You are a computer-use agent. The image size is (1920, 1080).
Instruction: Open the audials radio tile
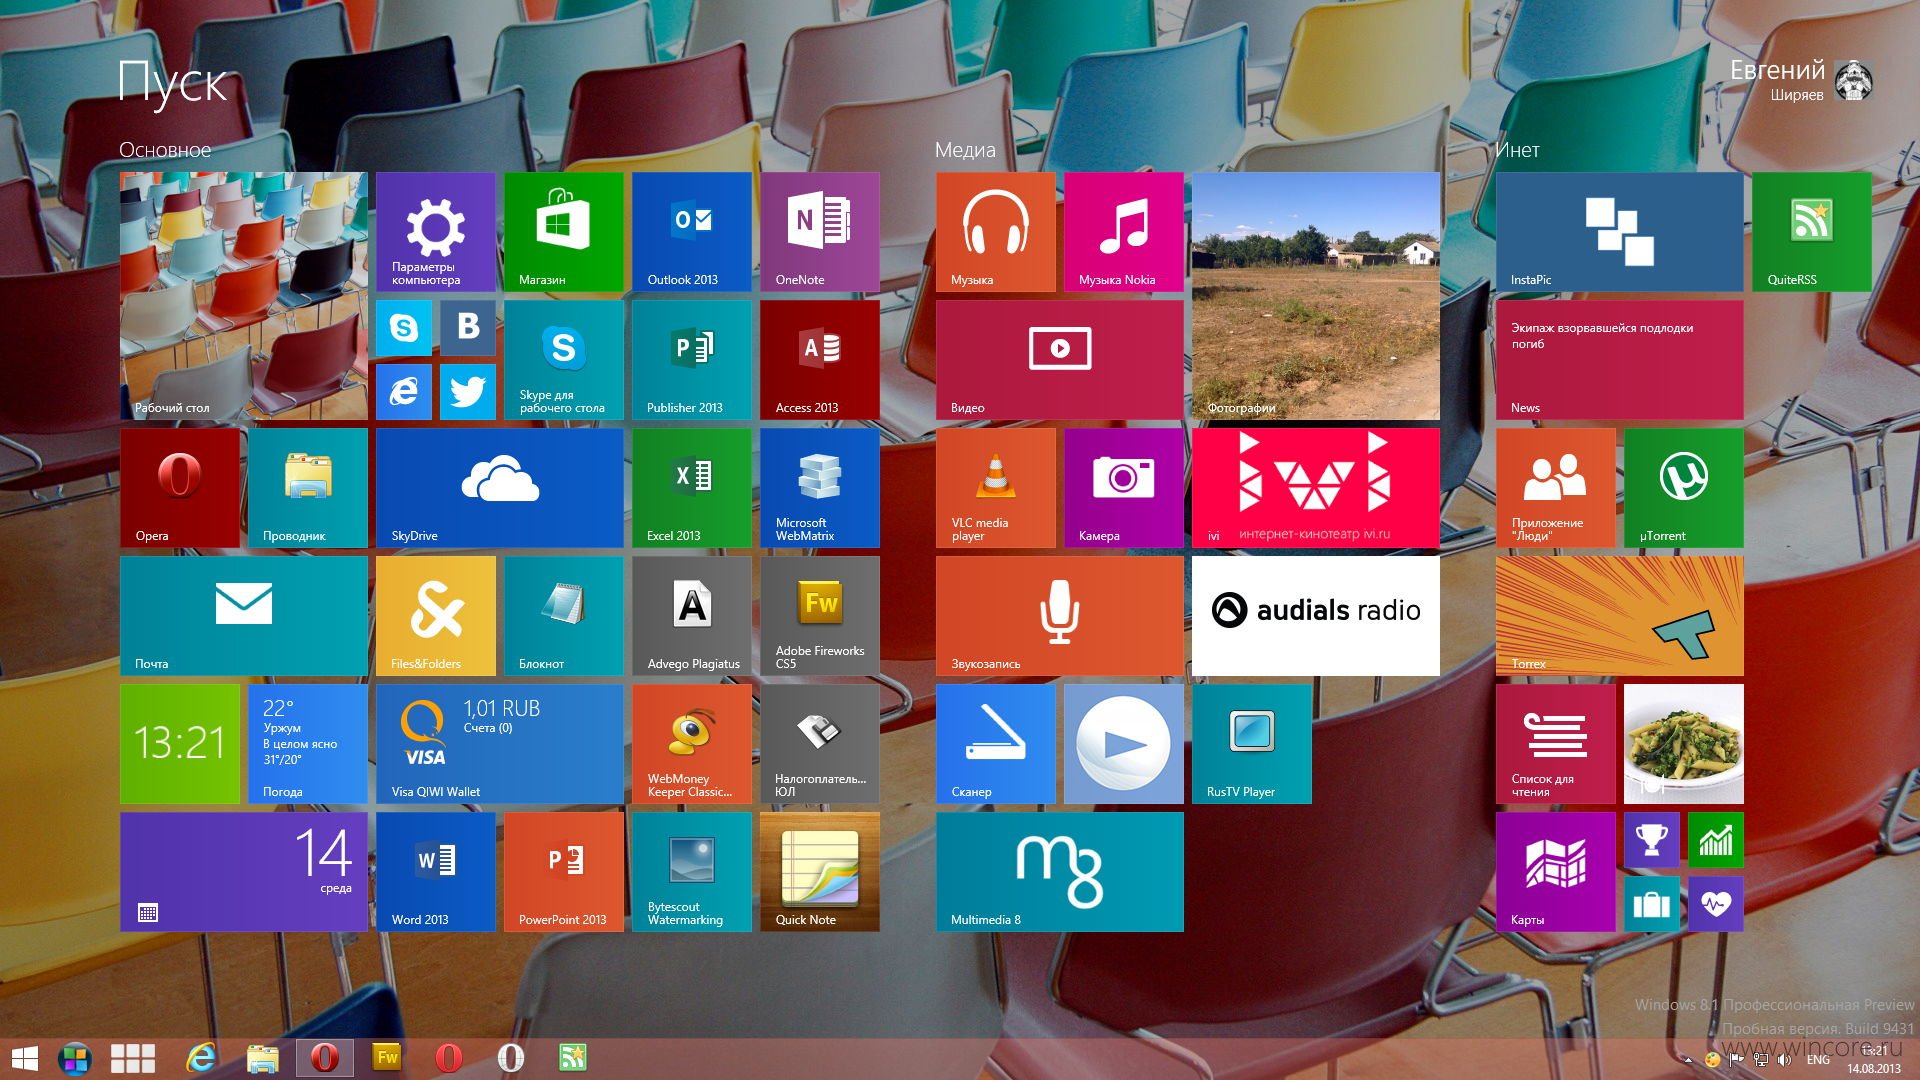click(x=1315, y=616)
